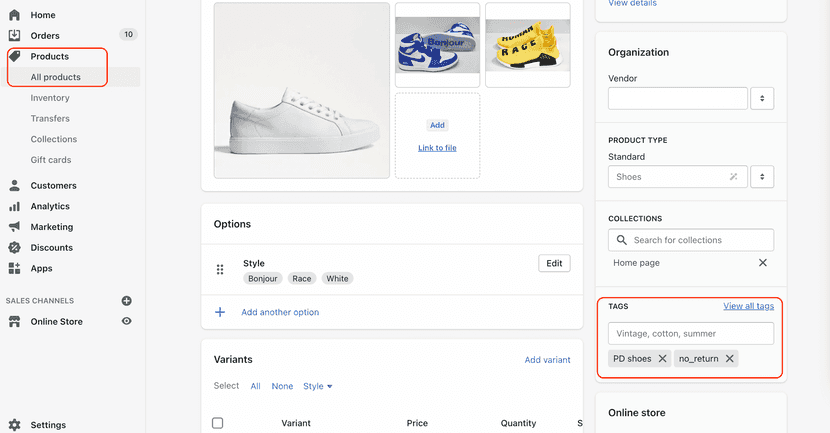
Task: Open Orders from the sidebar icon
Action: pos(14,36)
